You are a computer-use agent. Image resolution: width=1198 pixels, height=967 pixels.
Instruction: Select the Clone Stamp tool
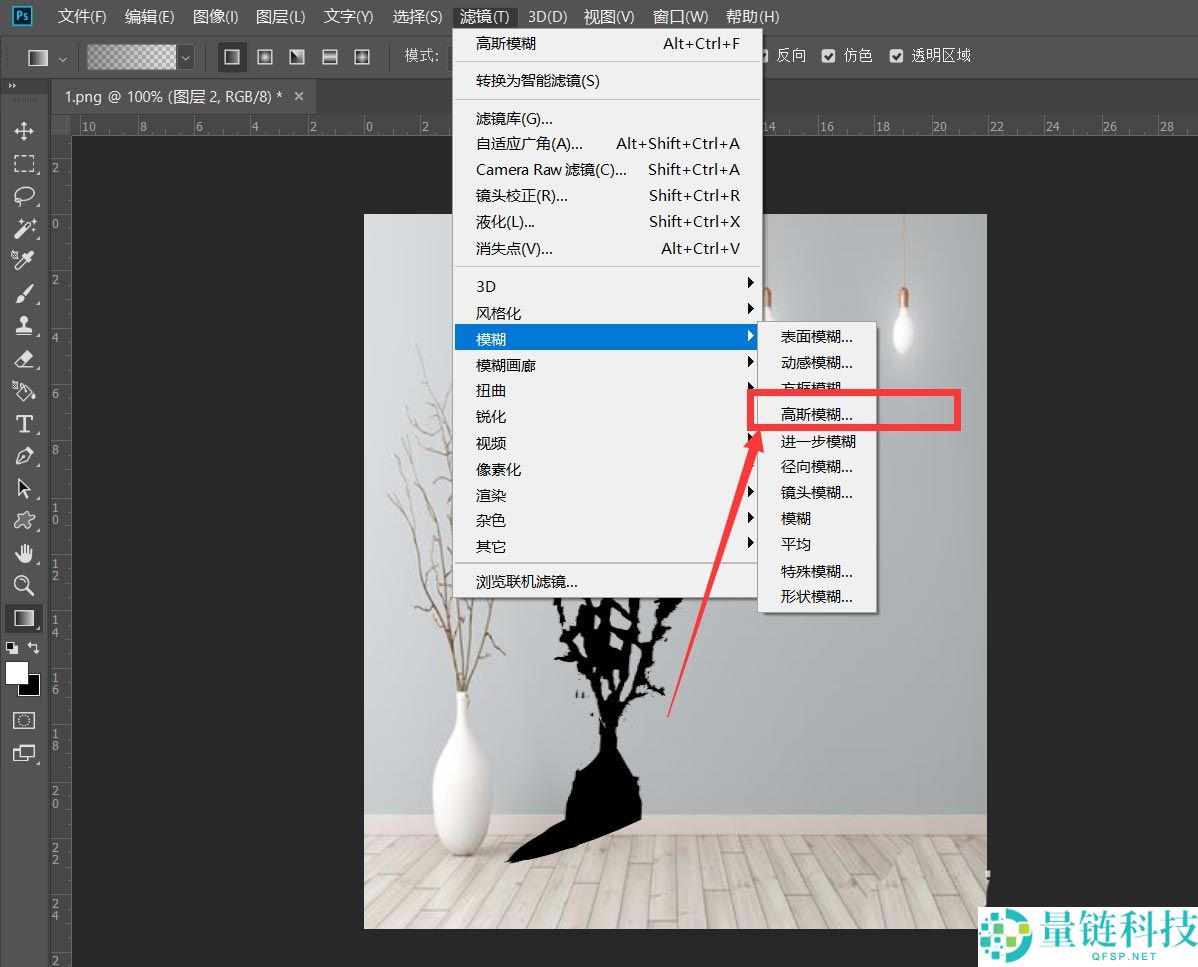click(24, 326)
